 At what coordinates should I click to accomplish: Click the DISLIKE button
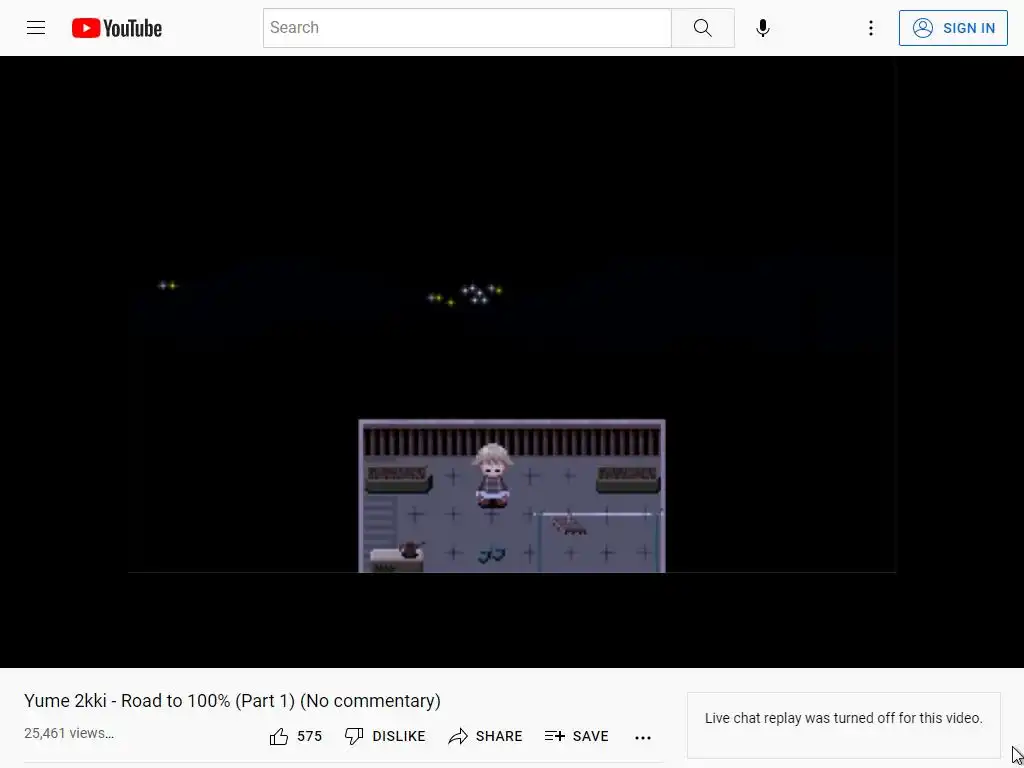click(385, 737)
